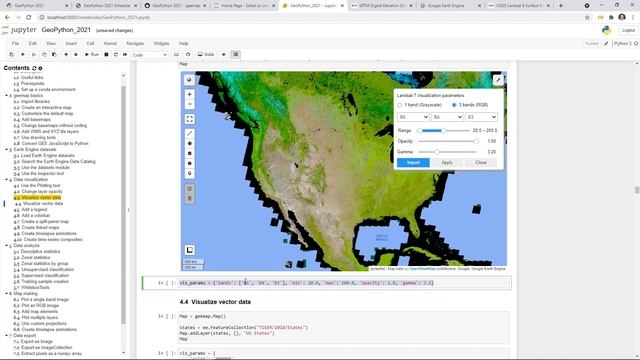Zoom in on the map
Screen dimensions: 640x360
(x=189, y=94)
